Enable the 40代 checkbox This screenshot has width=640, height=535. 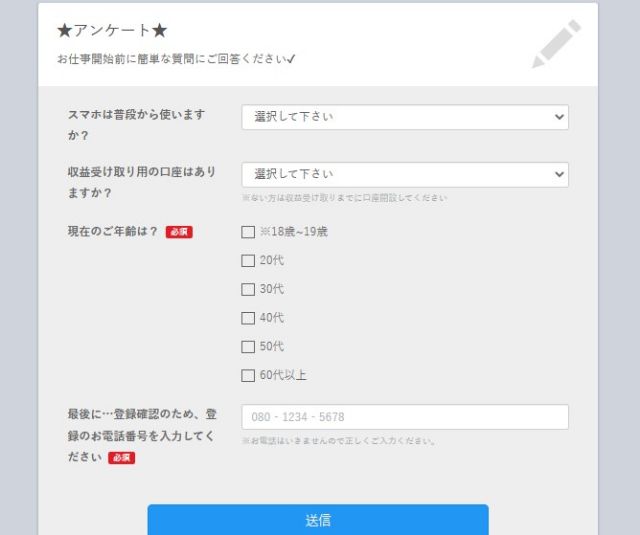coord(248,318)
